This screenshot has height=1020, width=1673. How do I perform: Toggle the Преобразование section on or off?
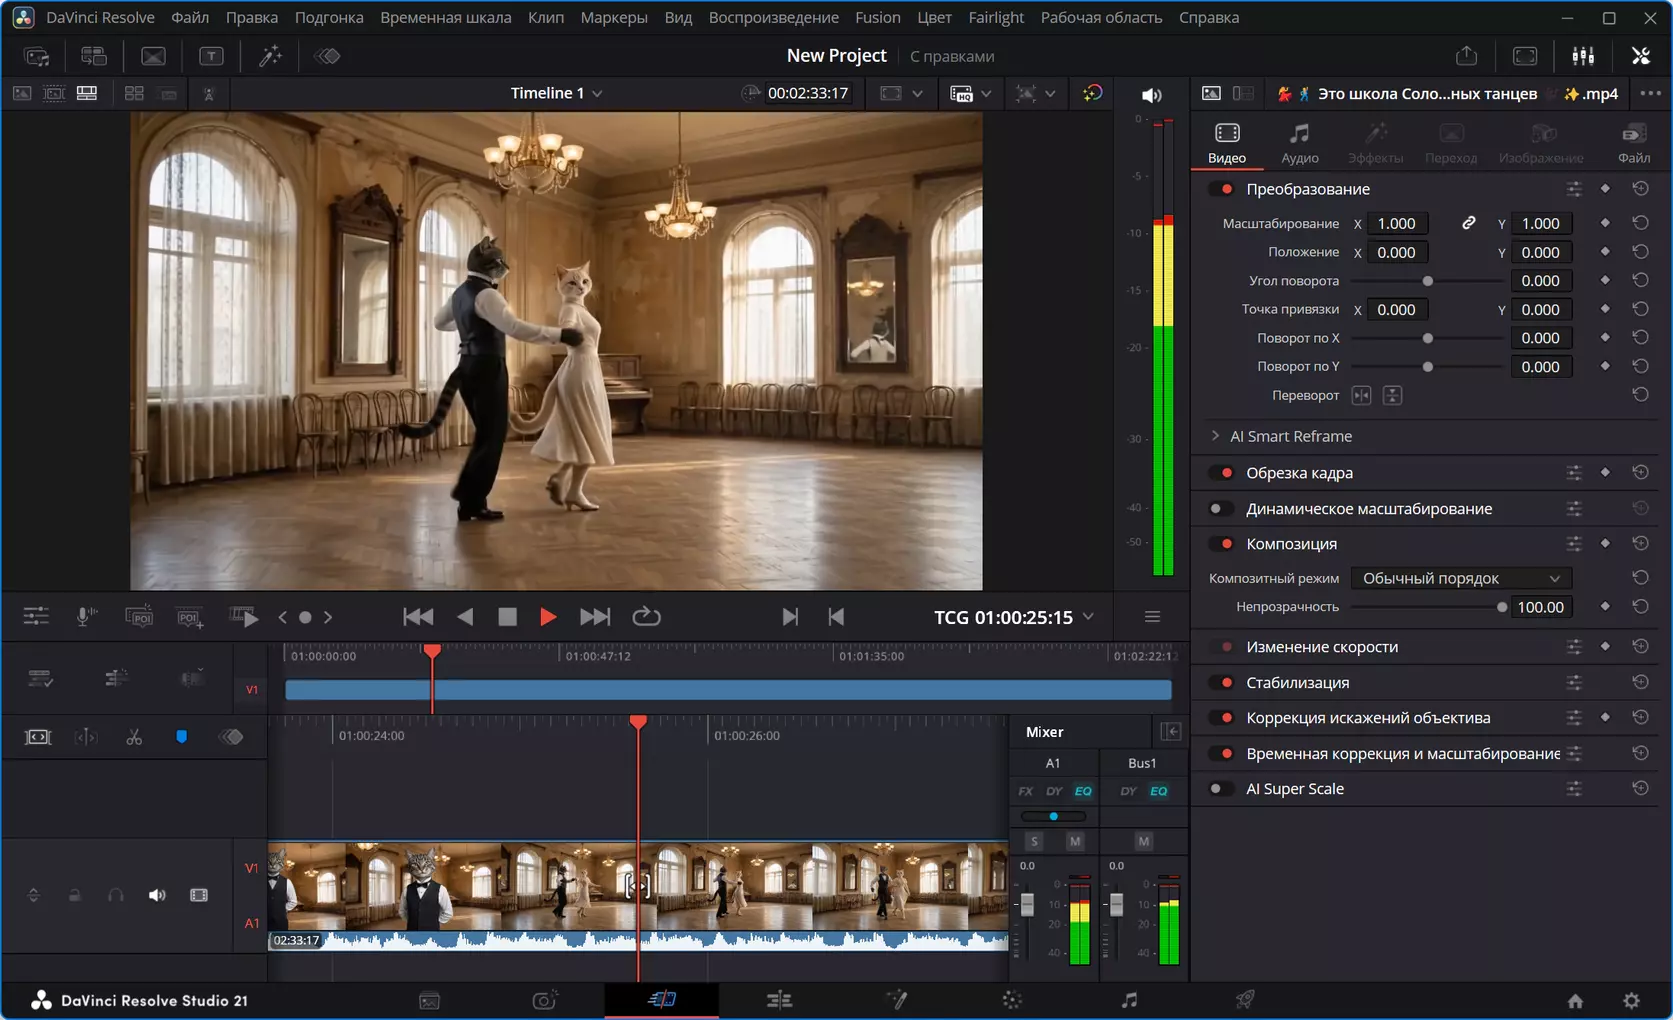[x=1221, y=189]
